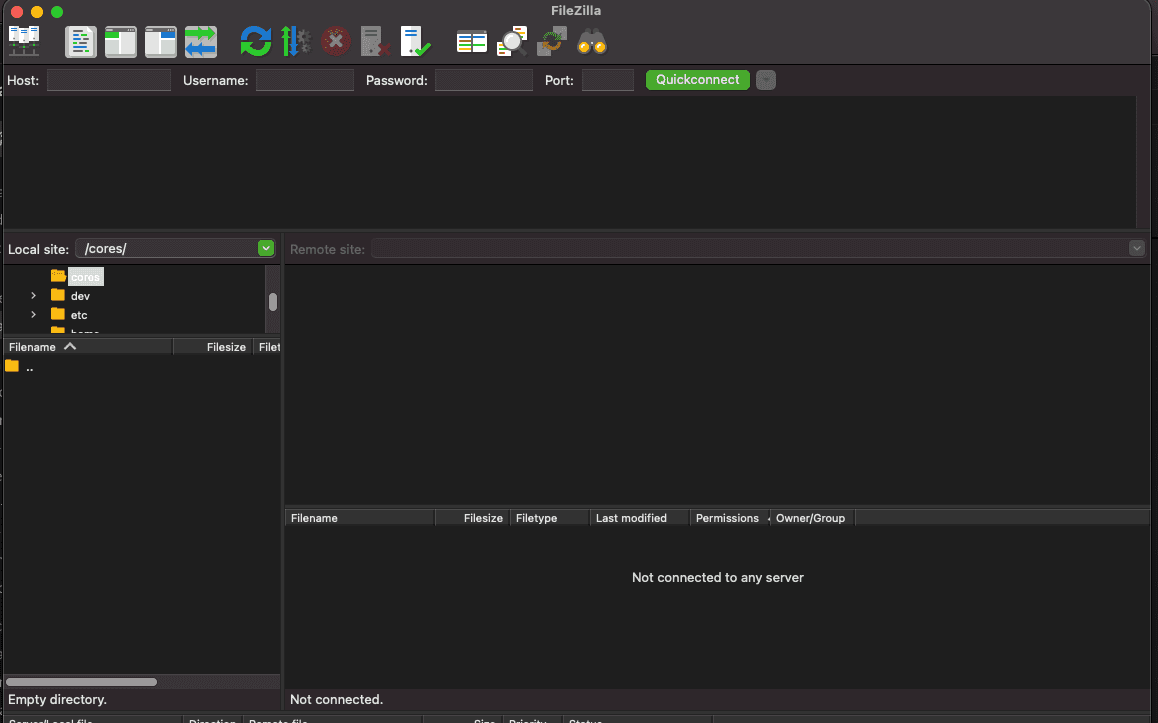Sort remote list by Permissions column

pyautogui.click(x=730, y=518)
